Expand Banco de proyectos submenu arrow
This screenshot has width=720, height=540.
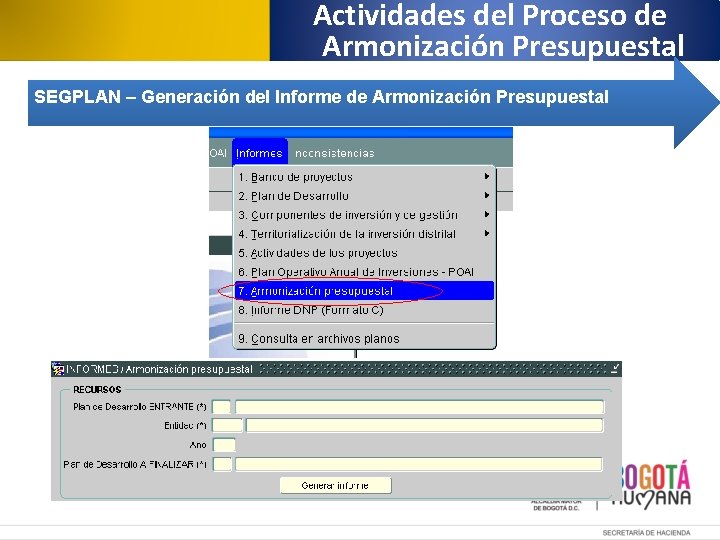487,176
